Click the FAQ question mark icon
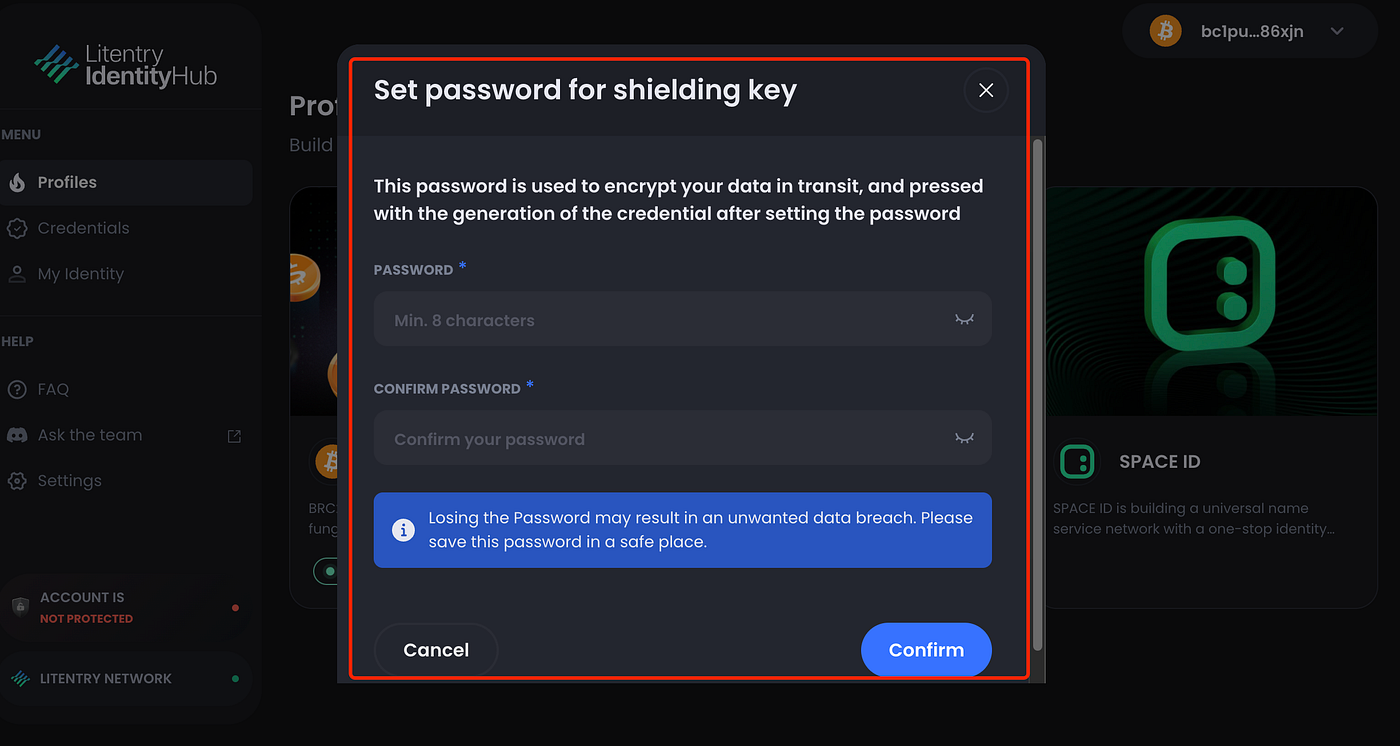 [17, 389]
